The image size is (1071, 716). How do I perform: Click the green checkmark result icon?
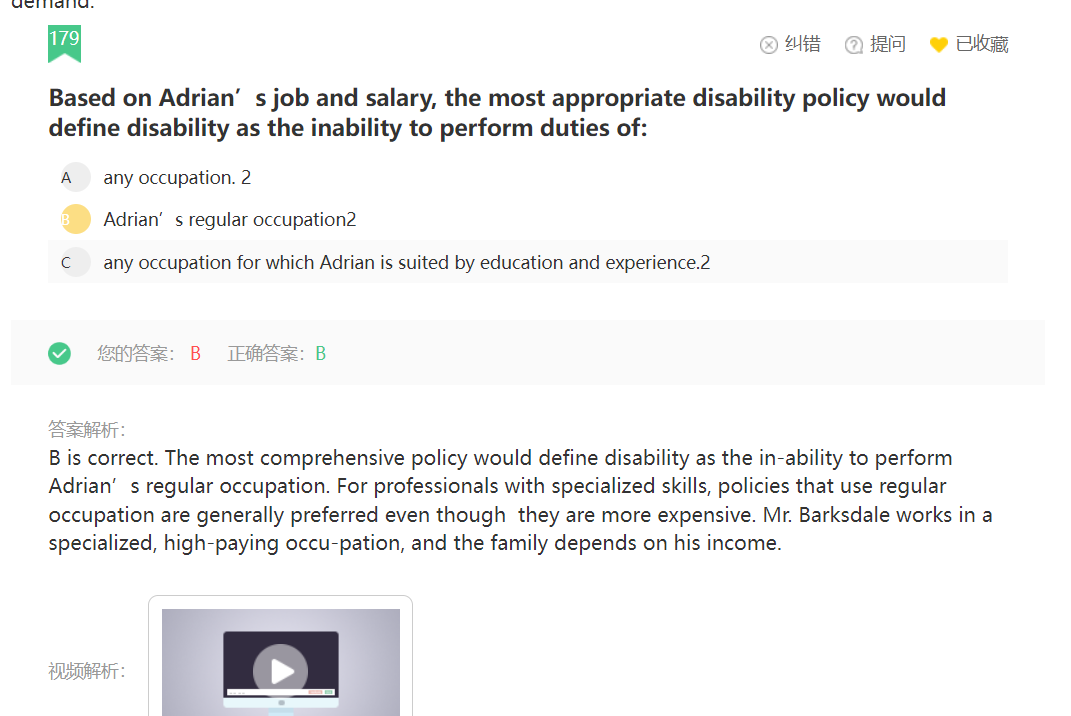[59, 353]
